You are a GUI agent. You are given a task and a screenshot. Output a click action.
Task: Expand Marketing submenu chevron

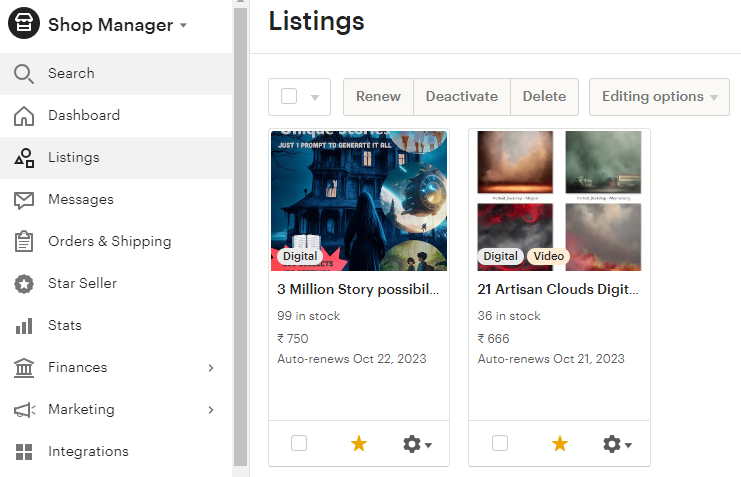(x=211, y=410)
